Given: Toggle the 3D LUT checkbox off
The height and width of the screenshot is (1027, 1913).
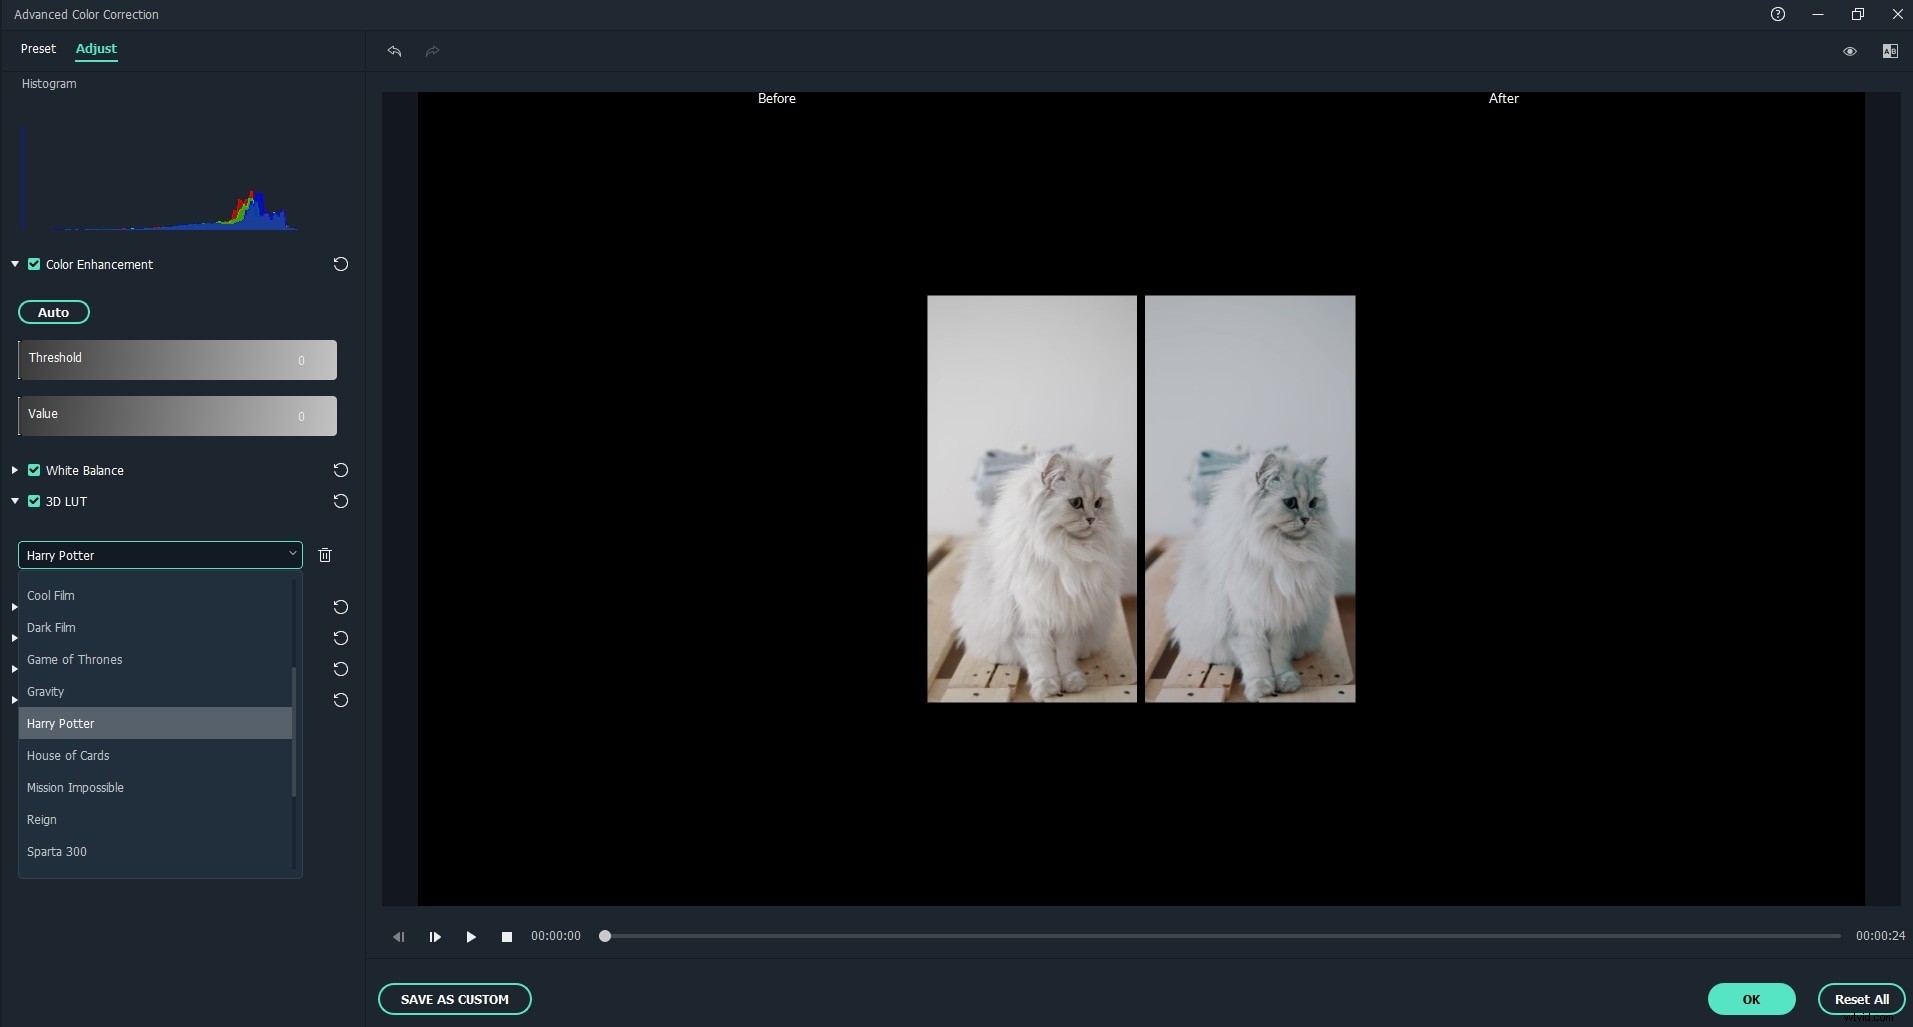Looking at the screenshot, I should pos(33,501).
